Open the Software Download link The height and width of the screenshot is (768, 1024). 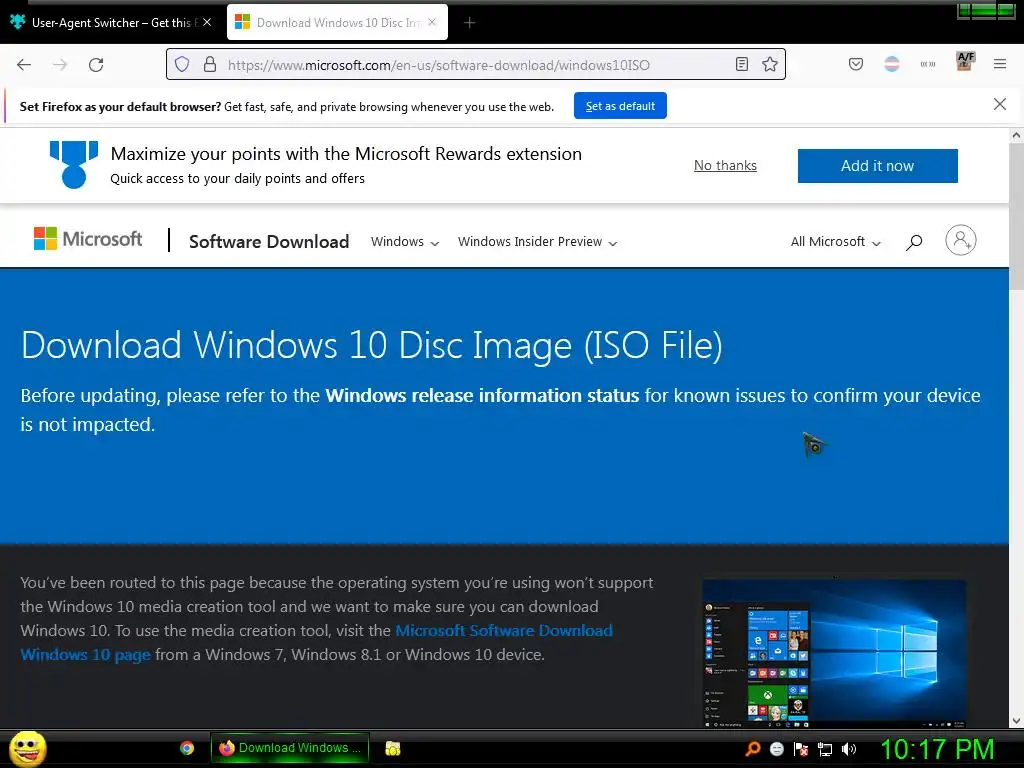pos(269,242)
